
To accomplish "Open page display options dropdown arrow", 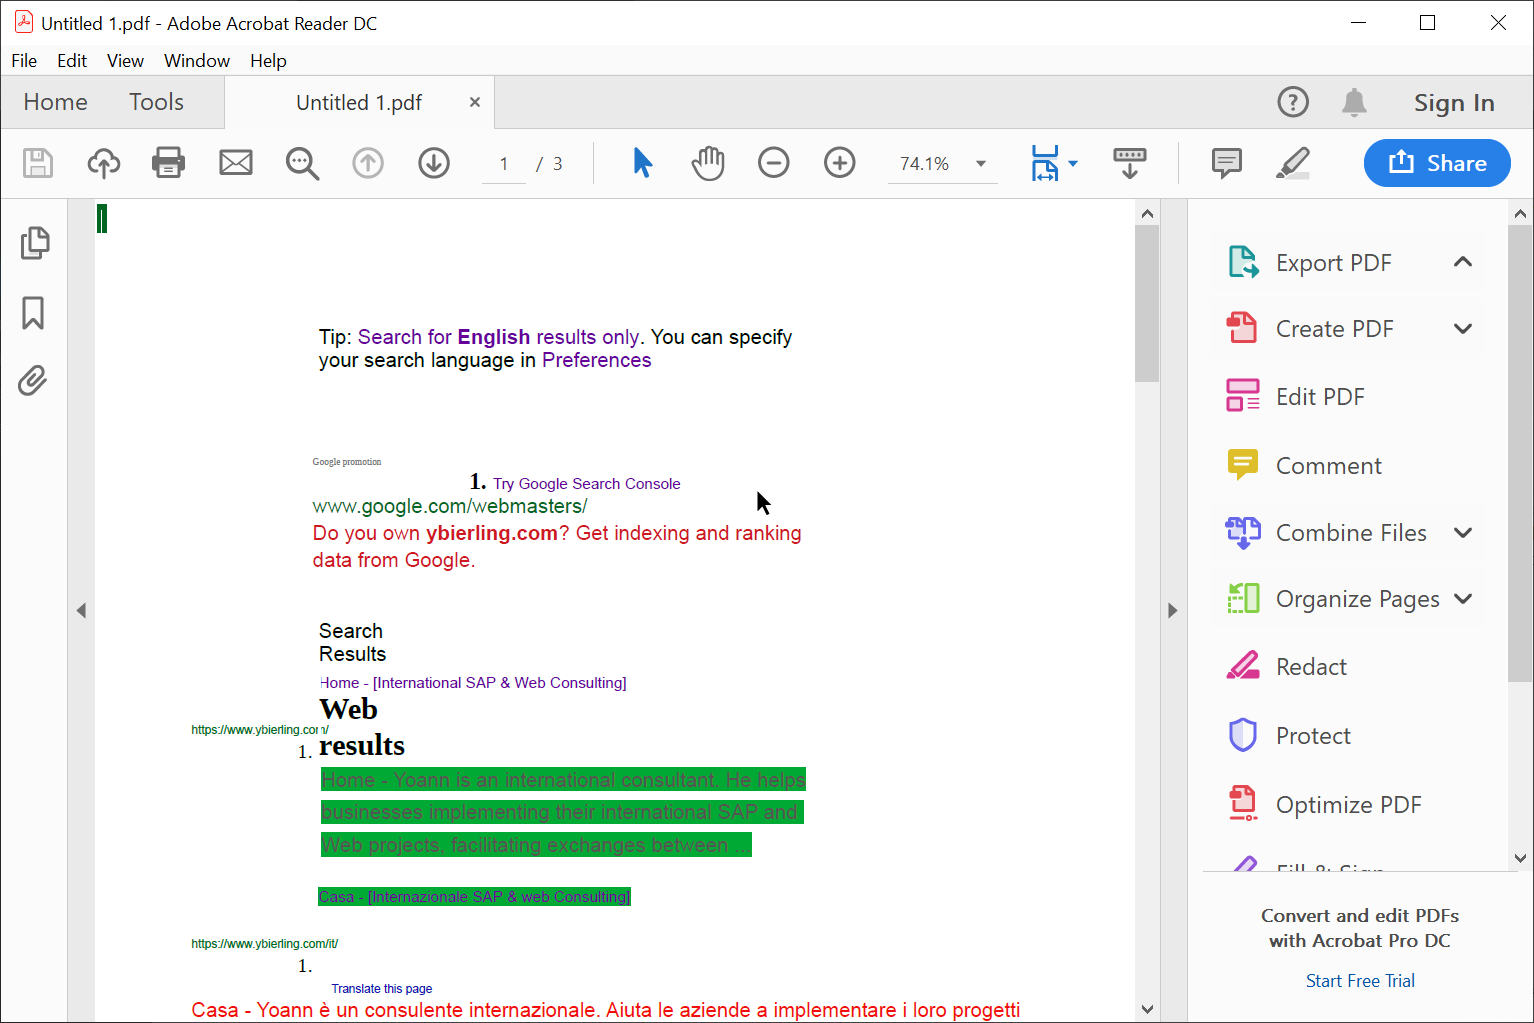I will tap(1073, 163).
